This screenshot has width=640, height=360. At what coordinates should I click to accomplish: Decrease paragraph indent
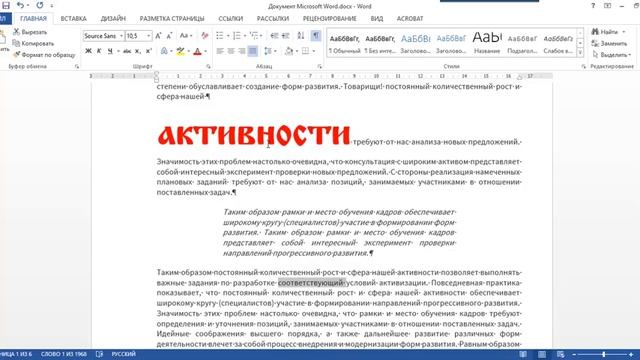click(x=274, y=36)
